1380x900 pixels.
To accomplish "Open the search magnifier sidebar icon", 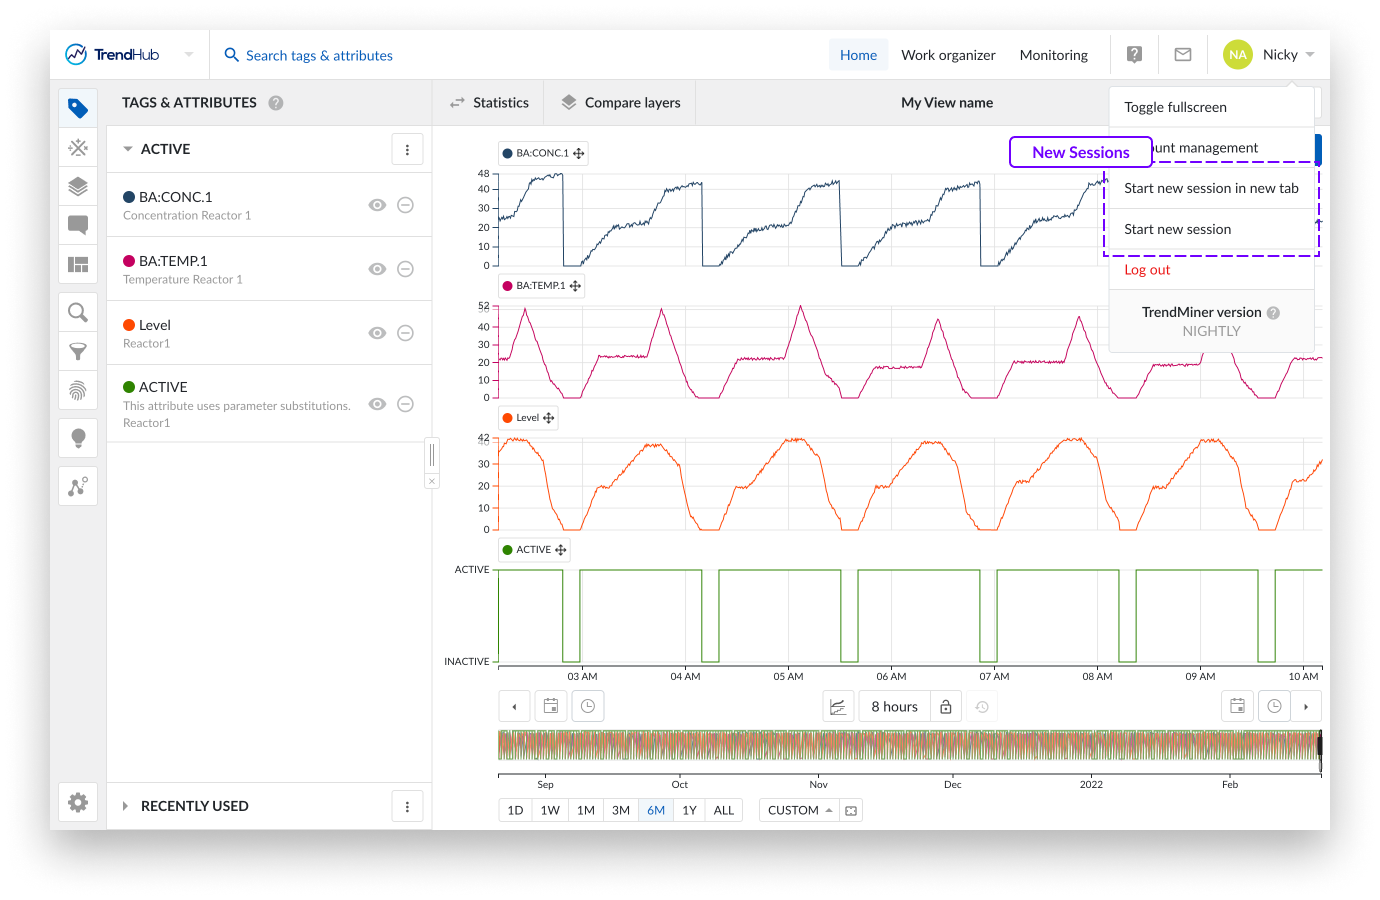I will click(78, 313).
